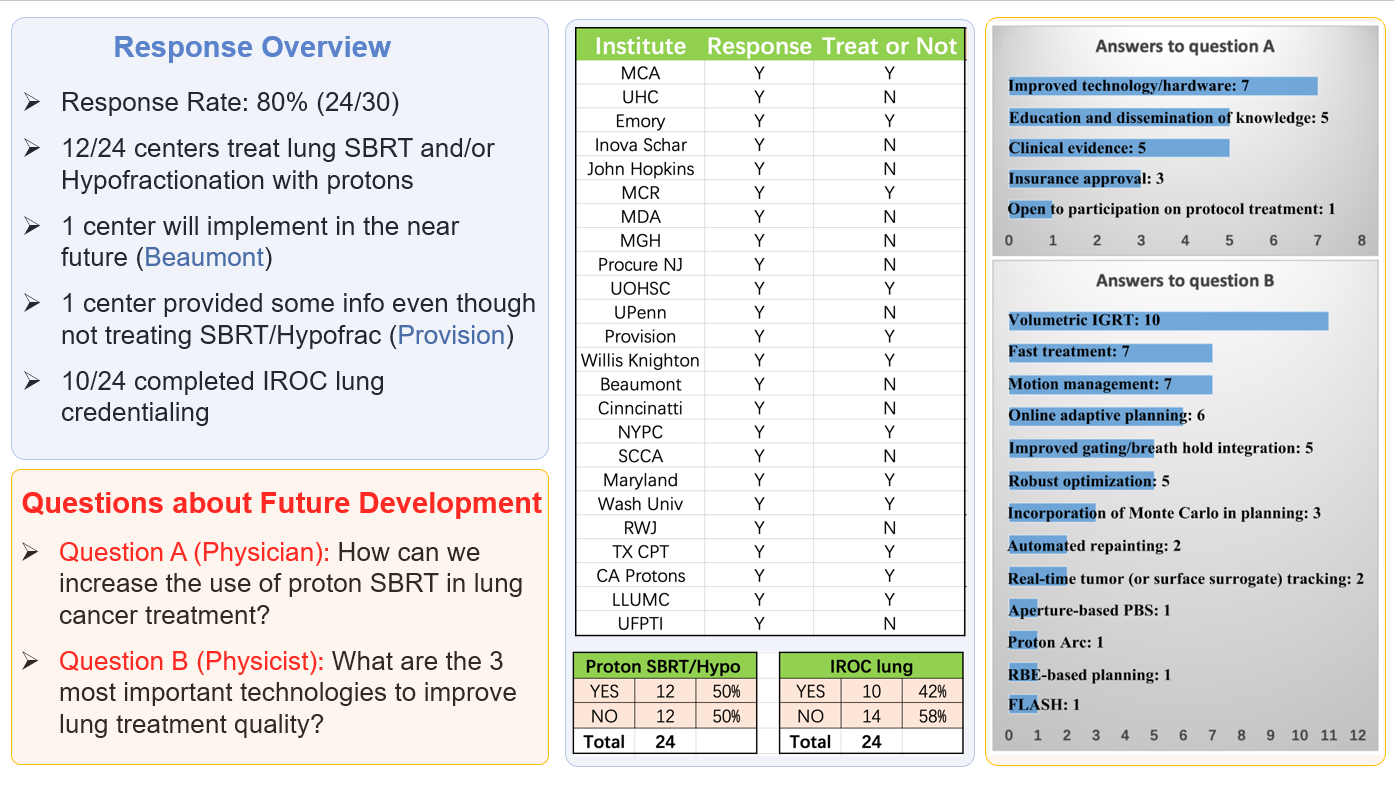Select the 'Volumetric IGRT: 10' bar label
Screen dimensions: 1394x787
click(1084, 320)
